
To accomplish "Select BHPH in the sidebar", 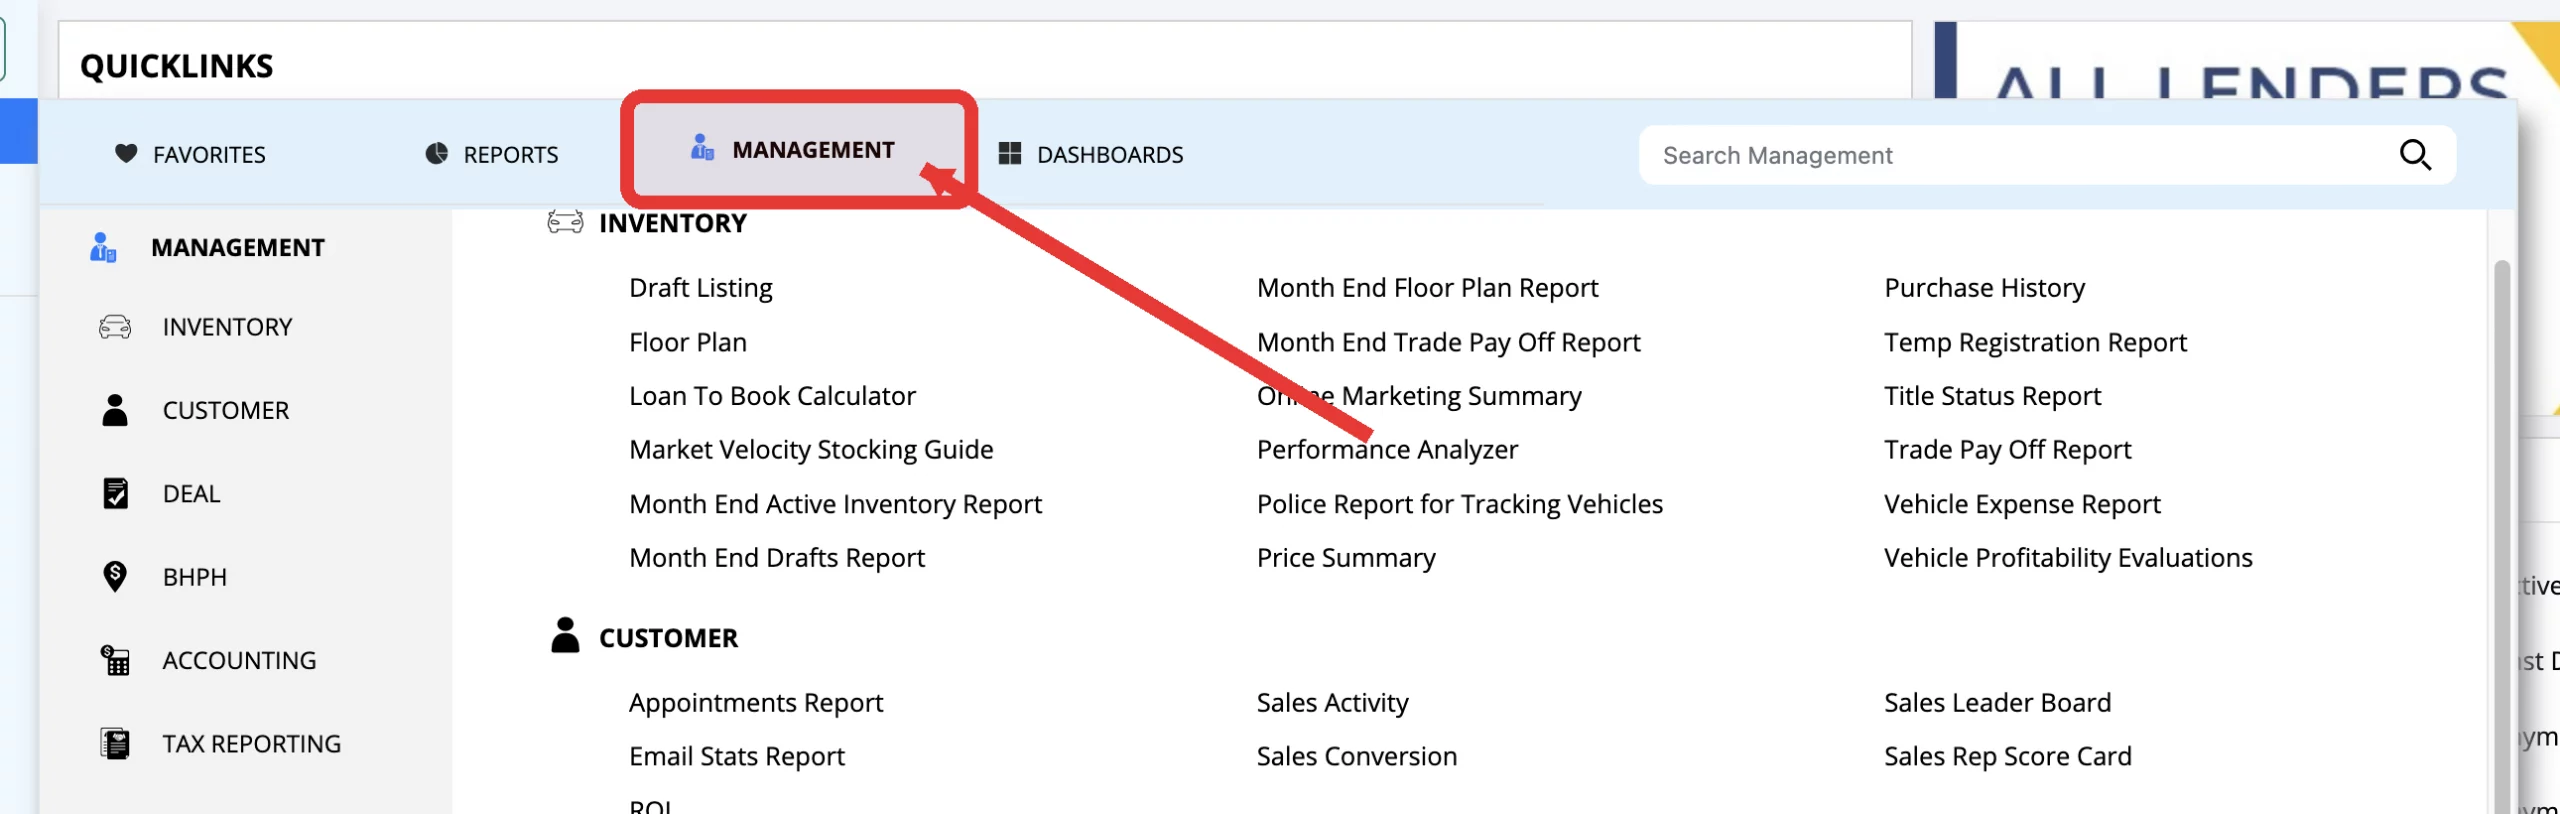I will point(195,577).
